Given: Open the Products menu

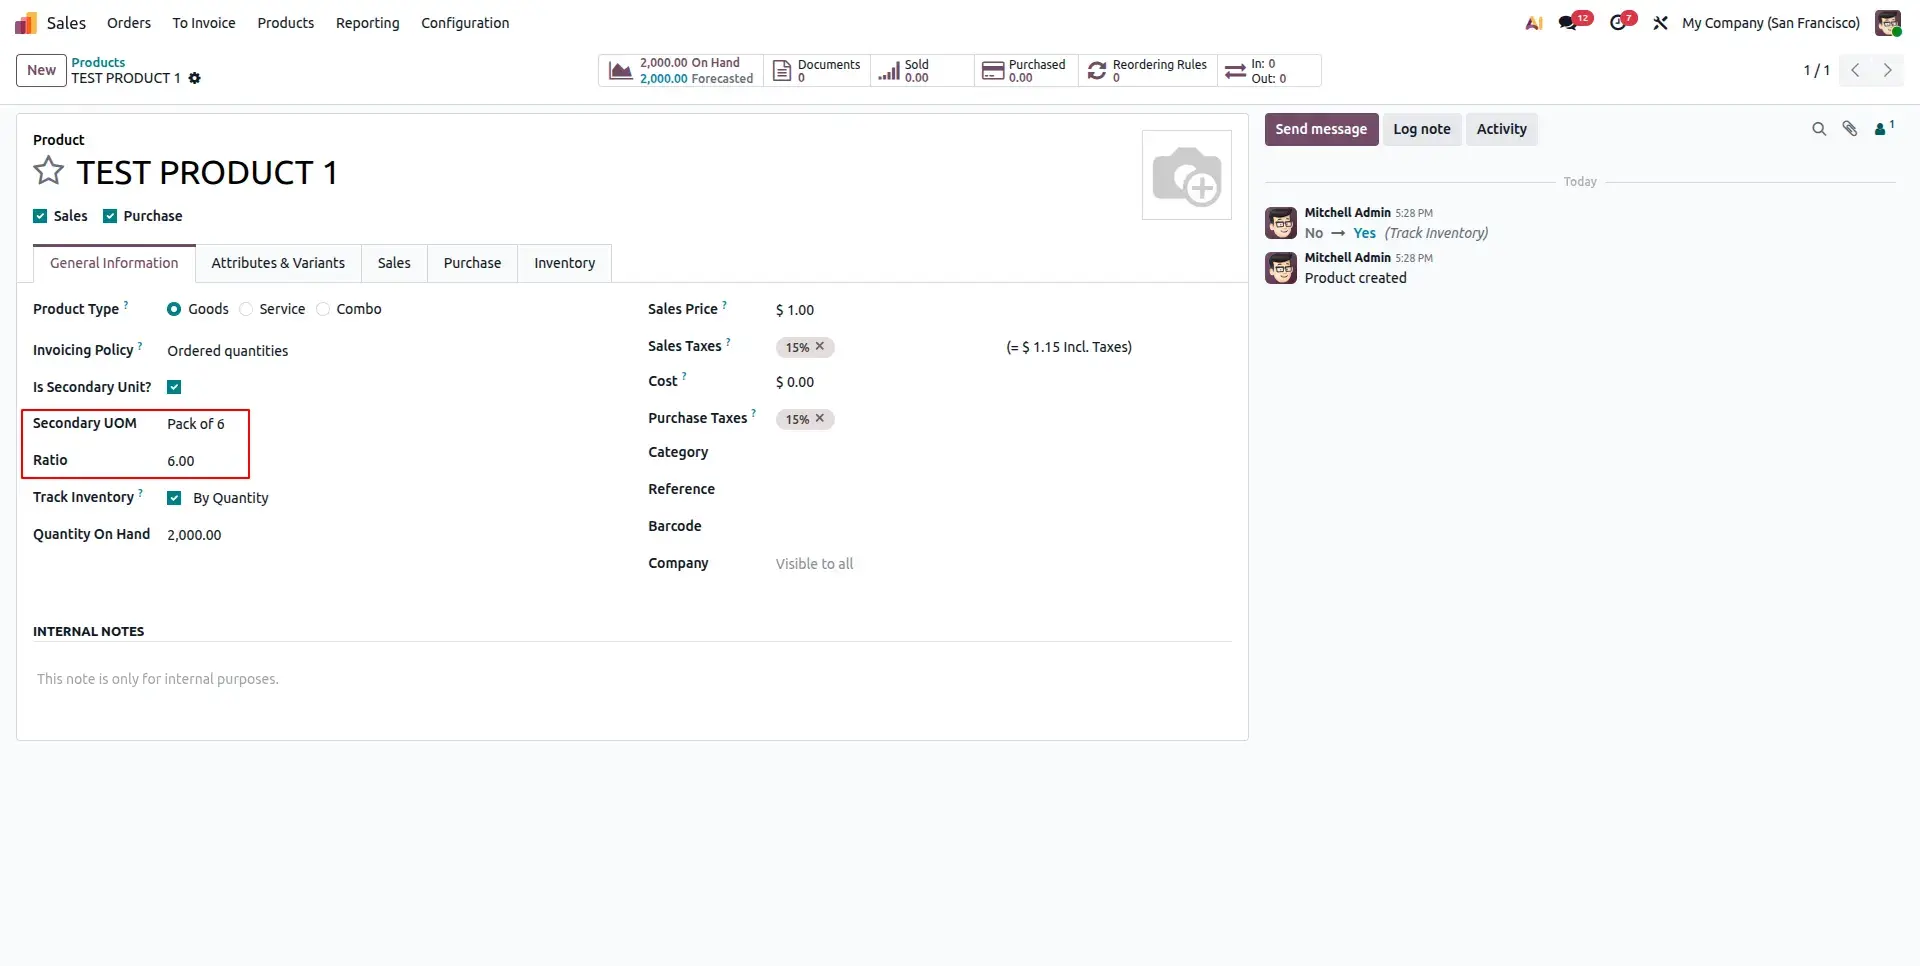Looking at the screenshot, I should coord(286,23).
